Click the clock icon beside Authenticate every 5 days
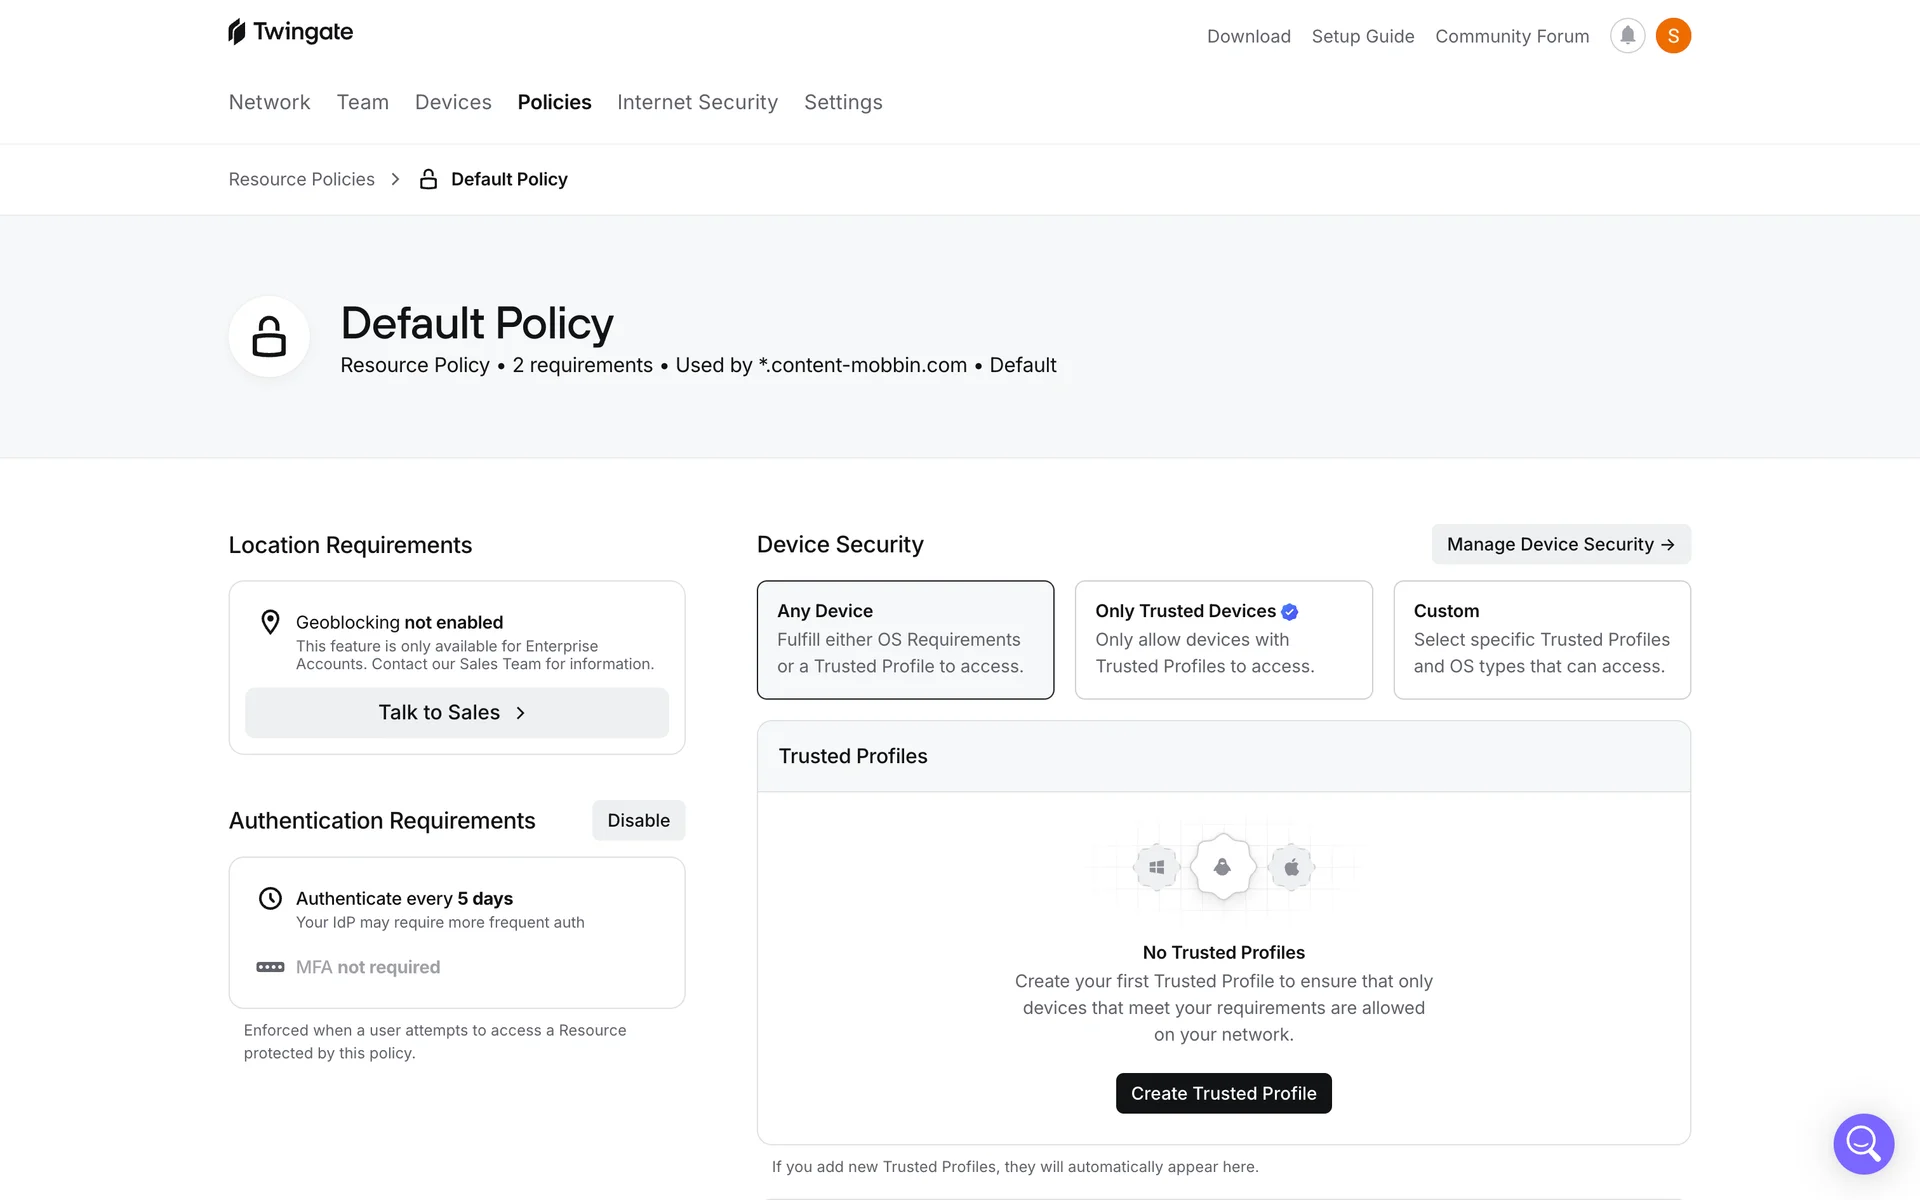Screen dimensions: 1920x1200 coord(270,898)
